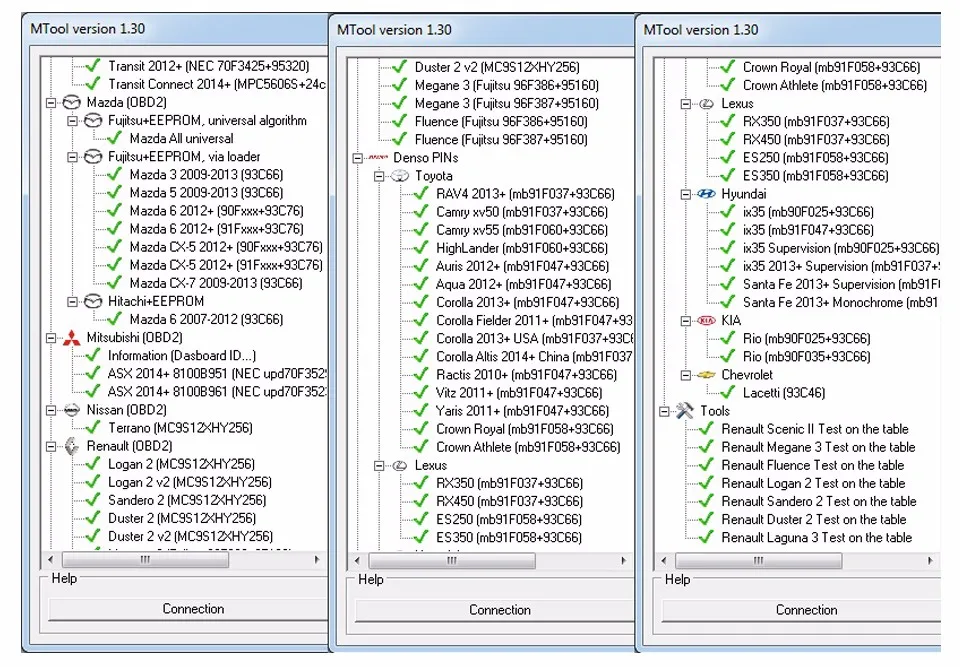Click the Mazda icon beside Fujitsu+EEPROM, via loader
This screenshot has height=667, width=960.
[93, 157]
